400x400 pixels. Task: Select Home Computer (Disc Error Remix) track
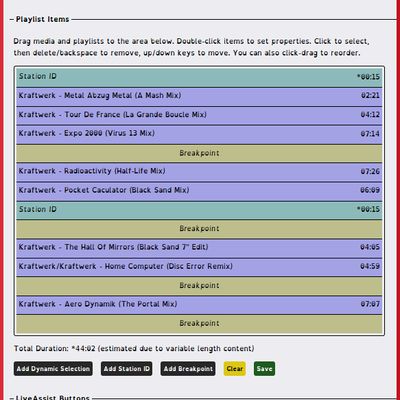[199, 268]
